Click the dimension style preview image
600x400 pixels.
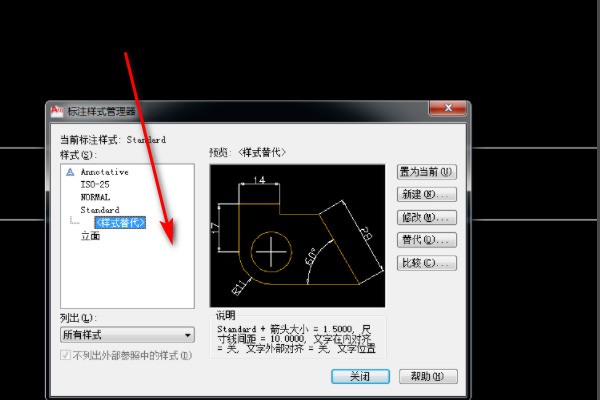click(x=297, y=236)
